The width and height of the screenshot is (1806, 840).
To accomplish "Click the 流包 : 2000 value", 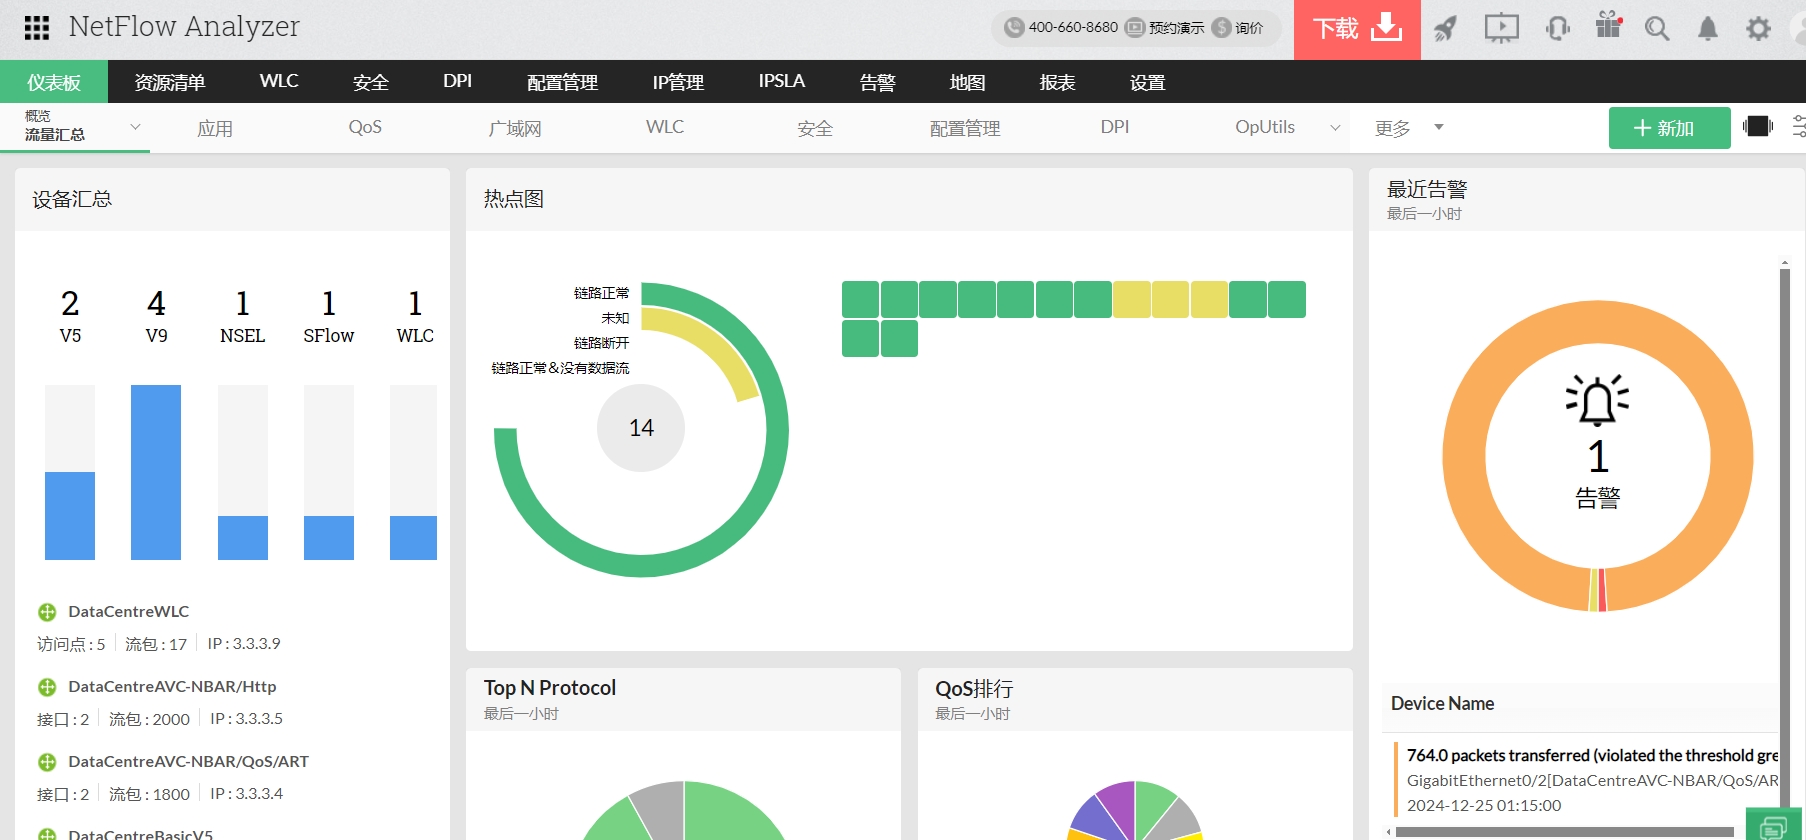I will point(149,719).
